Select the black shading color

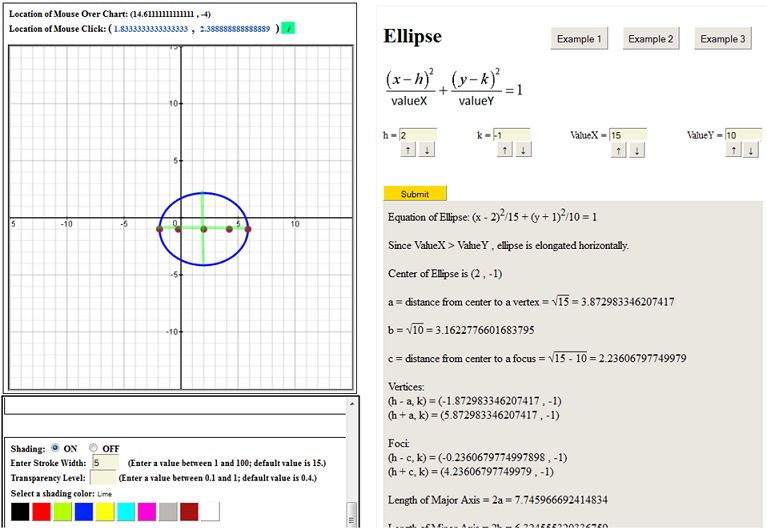point(20,511)
